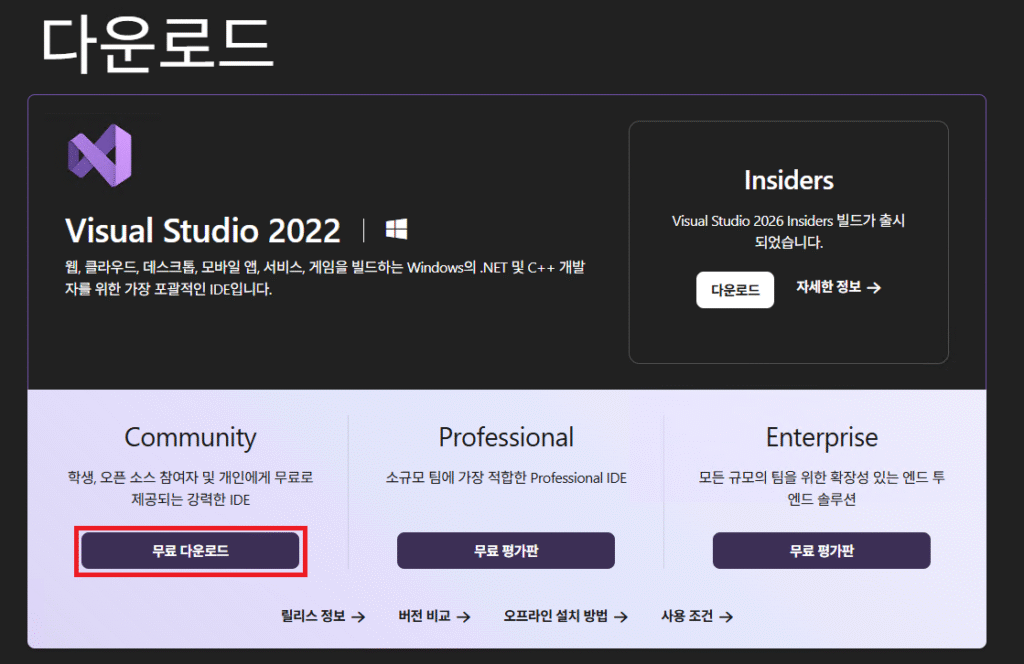The width and height of the screenshot is (1024, 664).
Task: Click the arrow icon after 릴리스 정보
Action: tap(358, 617)
